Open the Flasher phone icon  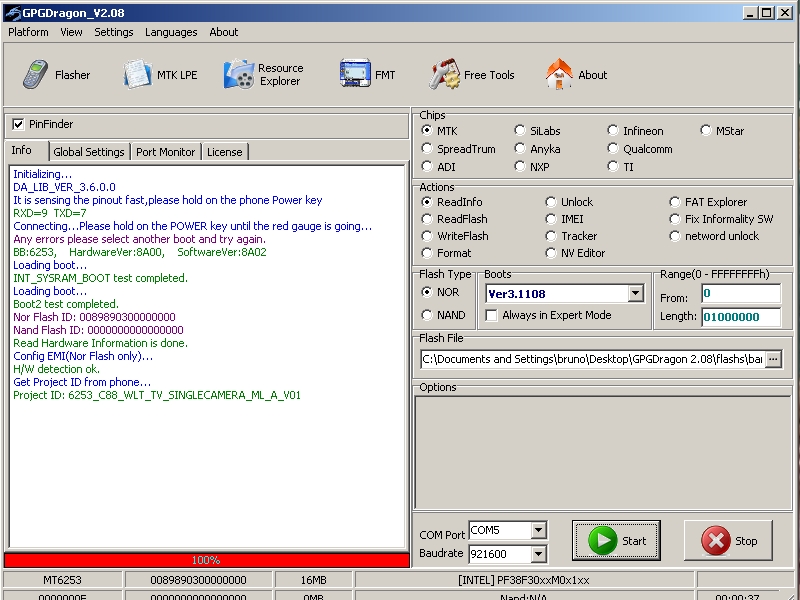pyautogui.click(x=35, y=74)
